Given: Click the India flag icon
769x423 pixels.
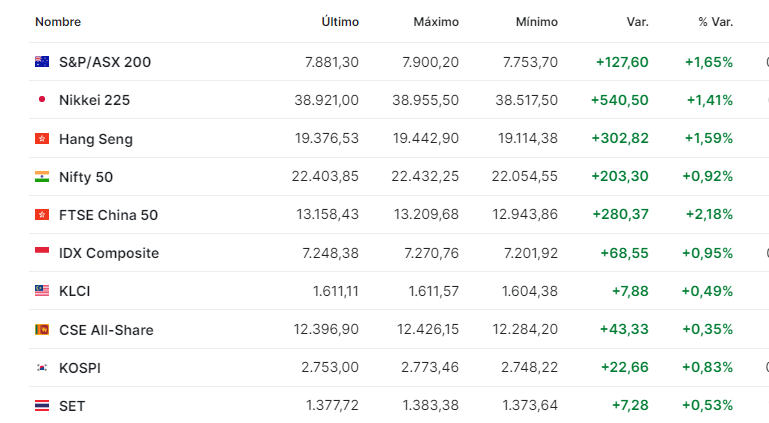Looking at the screenshot, I should 42,177.
